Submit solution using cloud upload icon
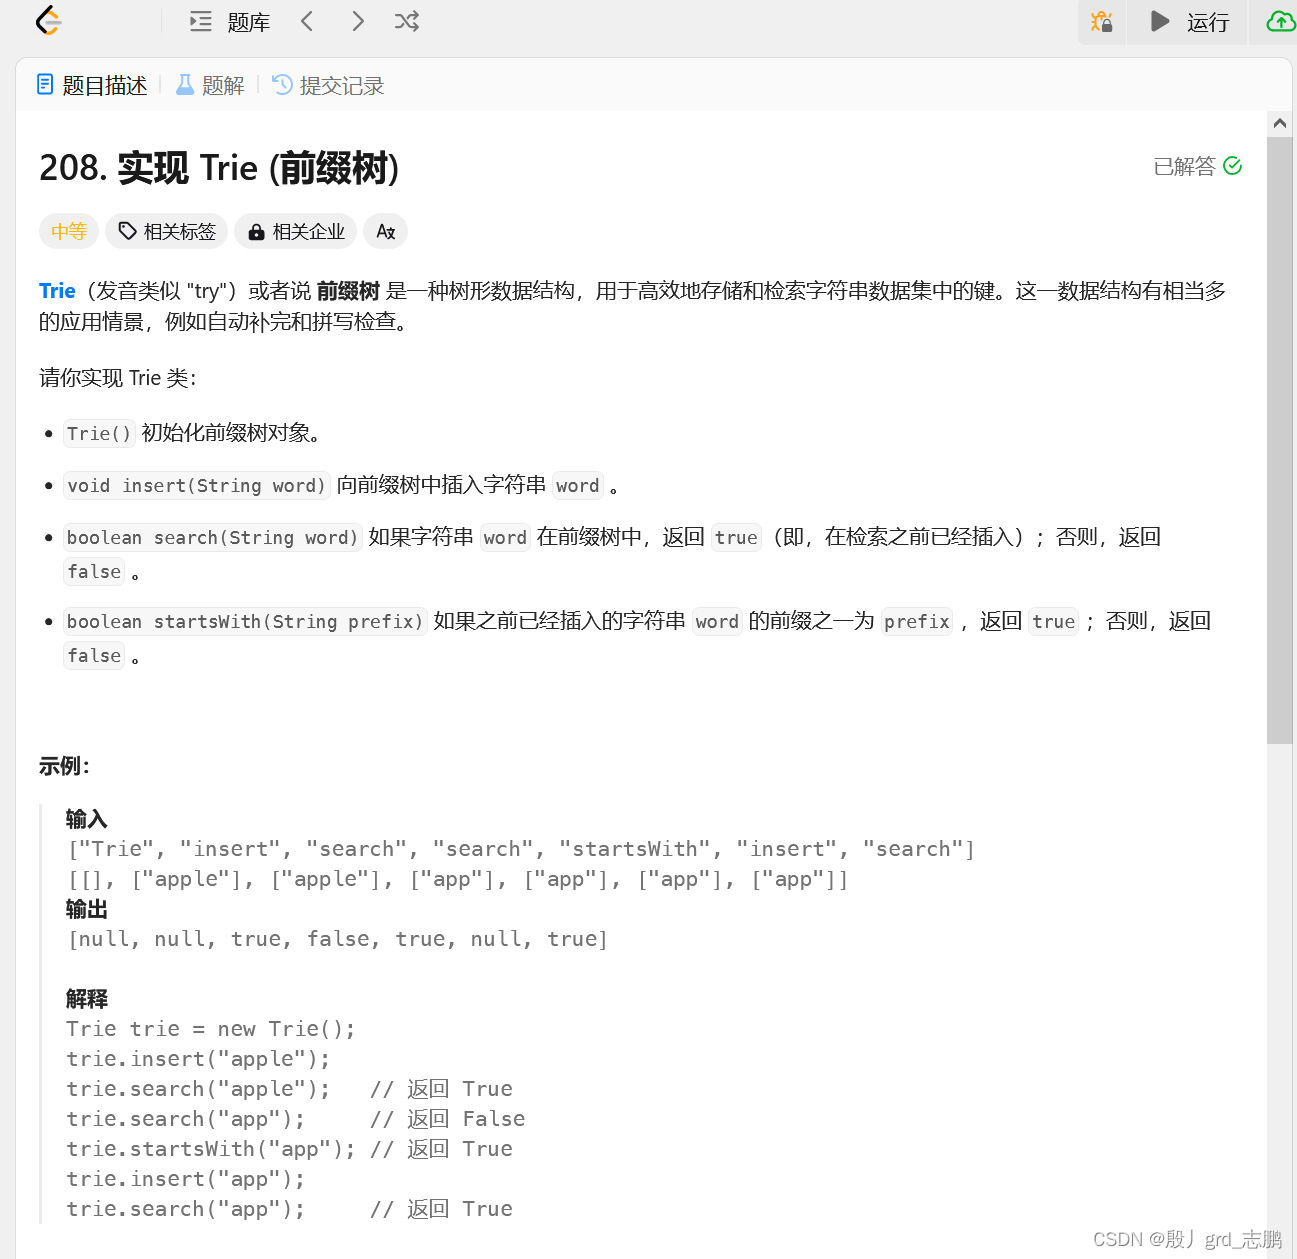1297x1259 pixels. click(1280, 21)
